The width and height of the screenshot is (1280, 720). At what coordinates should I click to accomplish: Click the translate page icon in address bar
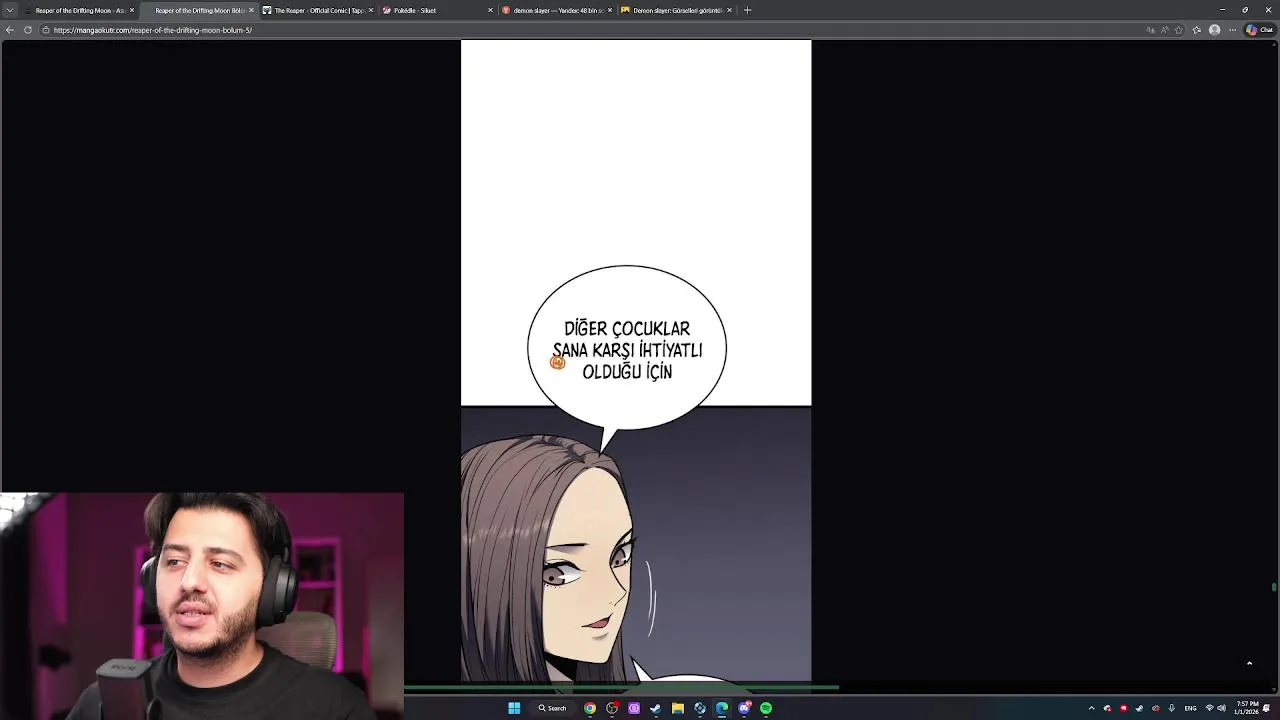(1150, 30)
